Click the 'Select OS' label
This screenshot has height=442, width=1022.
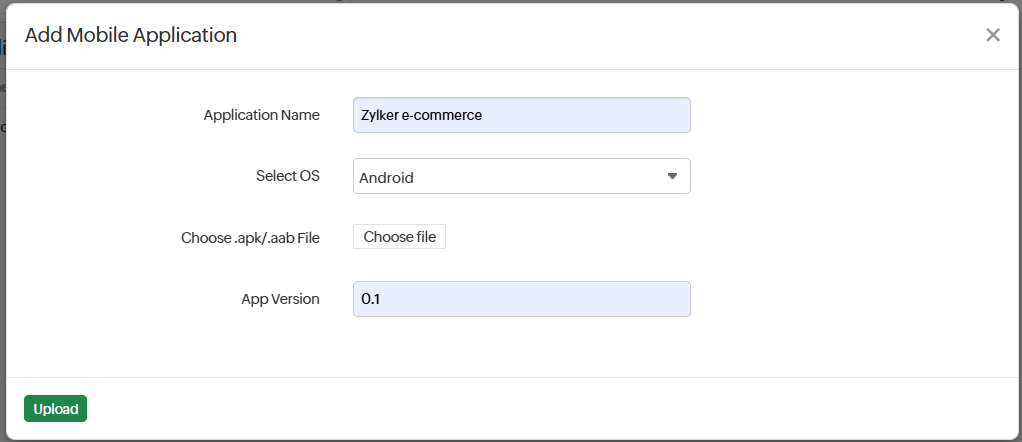point(287,176)
